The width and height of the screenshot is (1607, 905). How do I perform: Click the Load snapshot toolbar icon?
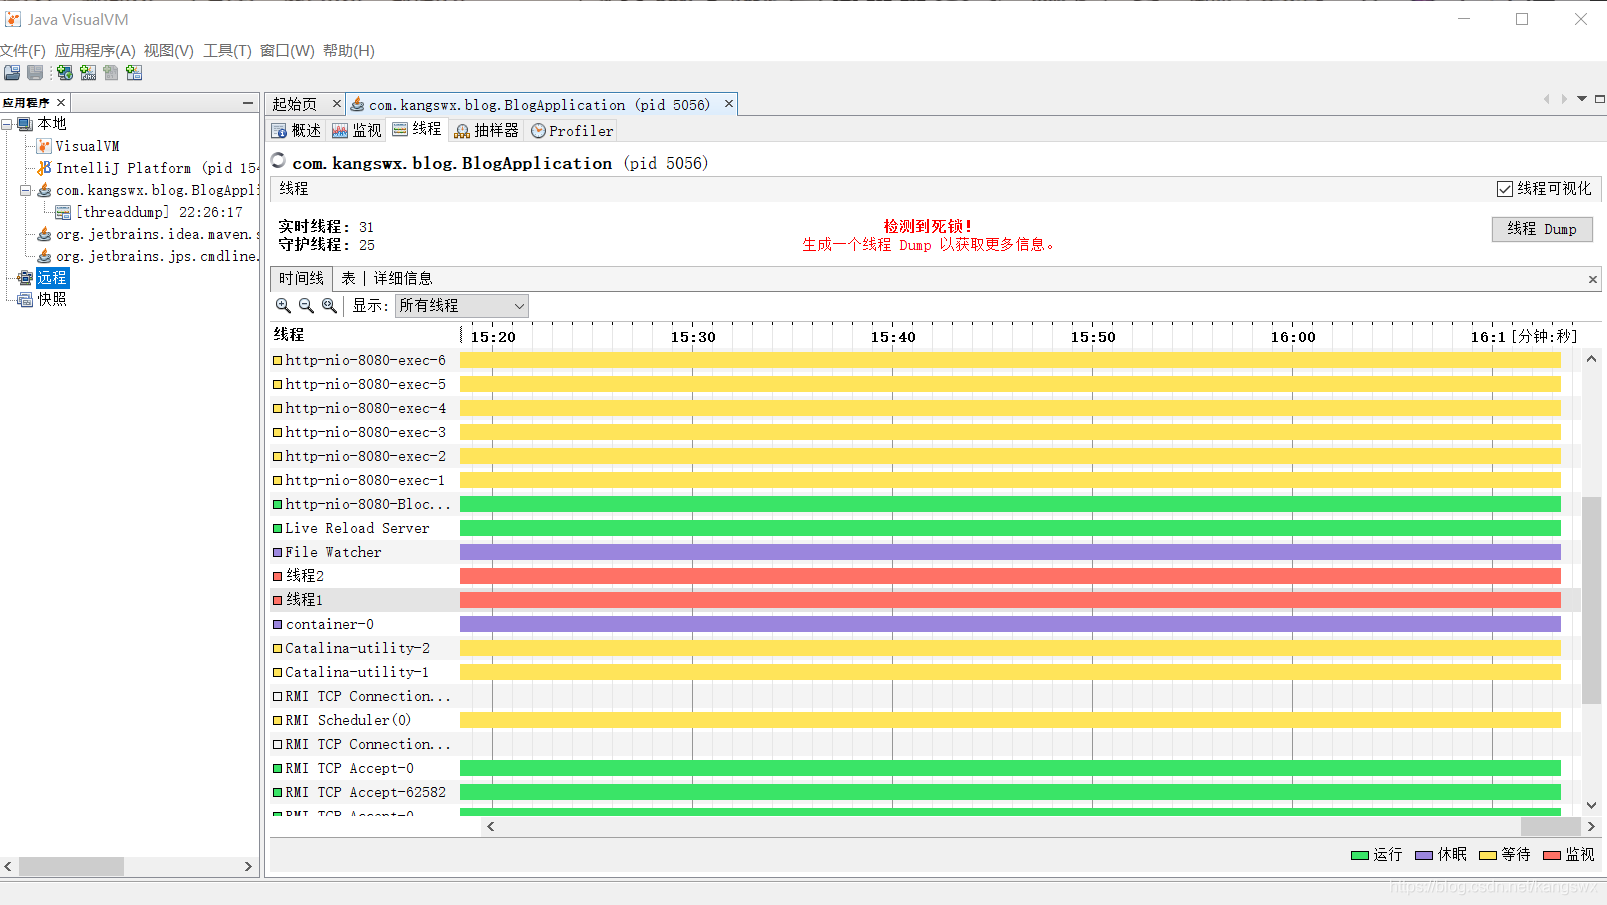12,73
